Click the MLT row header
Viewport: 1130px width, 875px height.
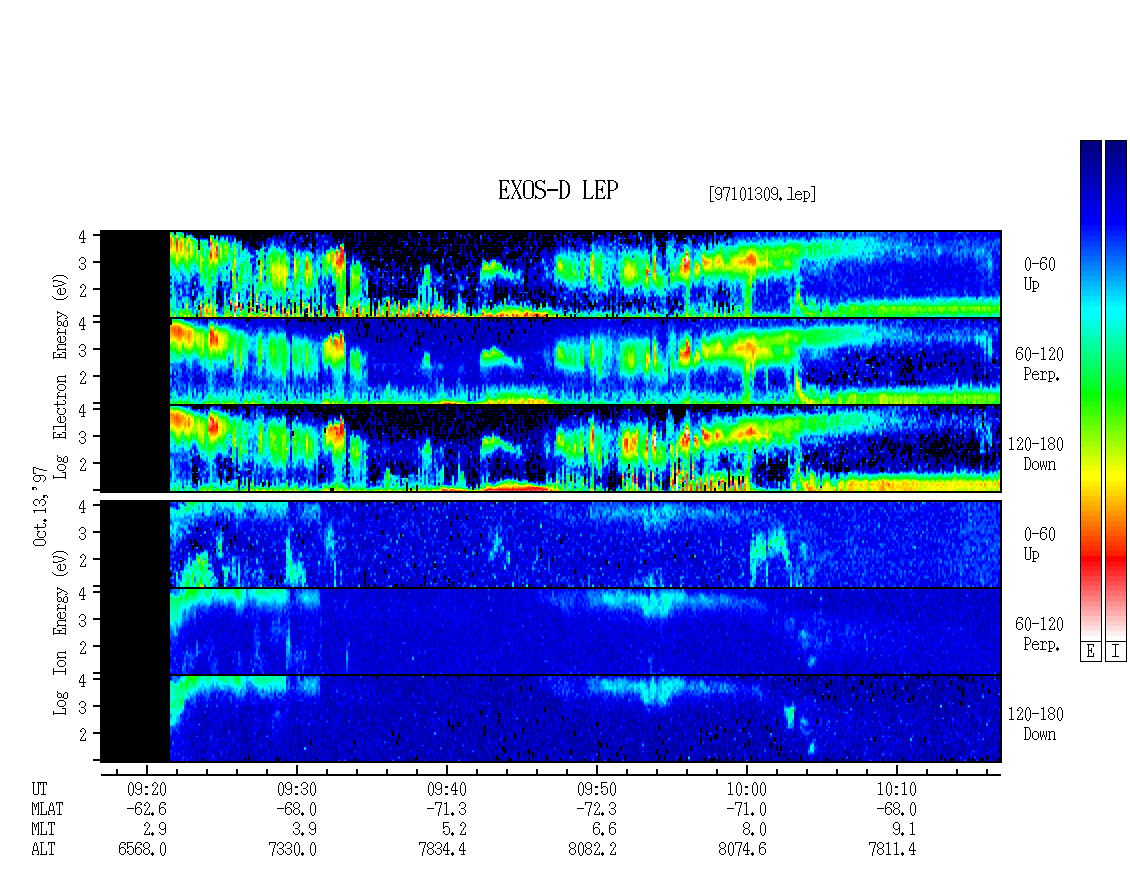(x=43, y=830)
